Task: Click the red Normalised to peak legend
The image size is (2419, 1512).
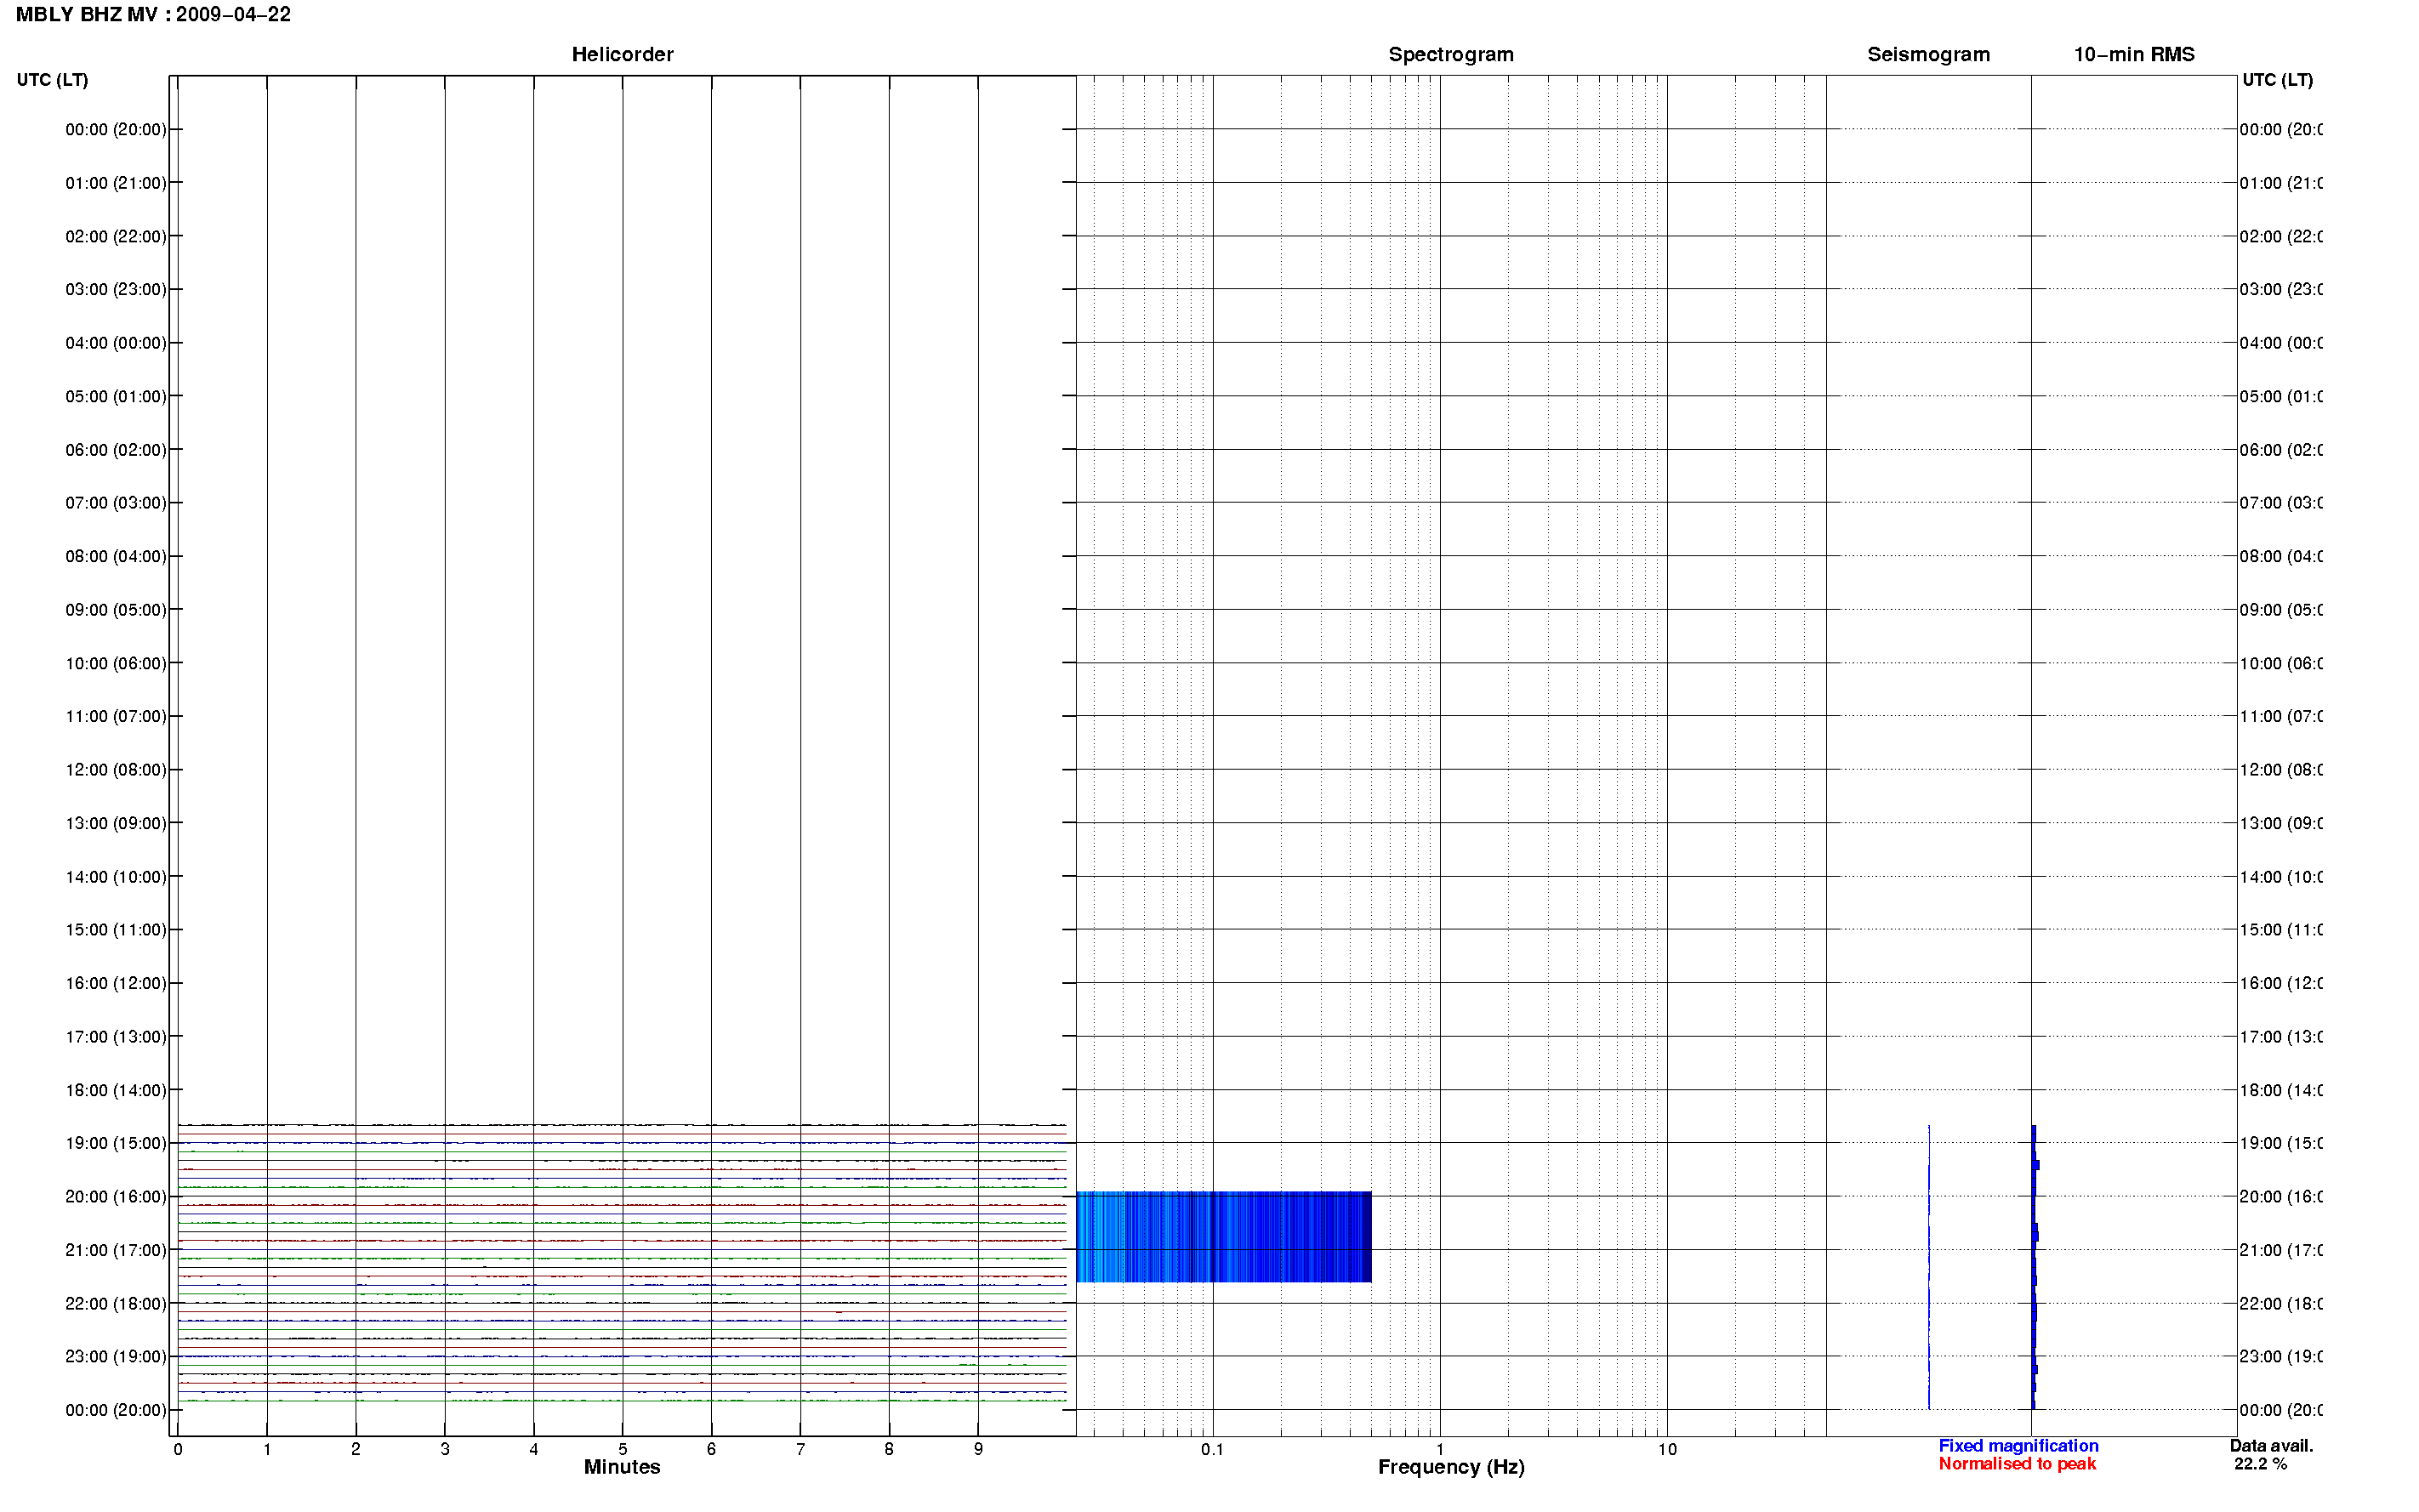Action: [x=2017, y=1464]
